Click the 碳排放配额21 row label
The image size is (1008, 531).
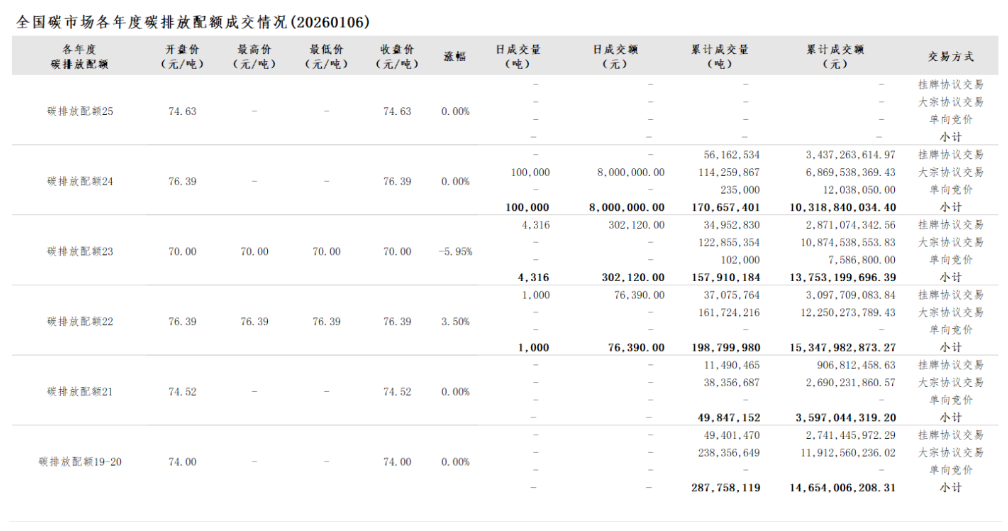pos(80,392)
